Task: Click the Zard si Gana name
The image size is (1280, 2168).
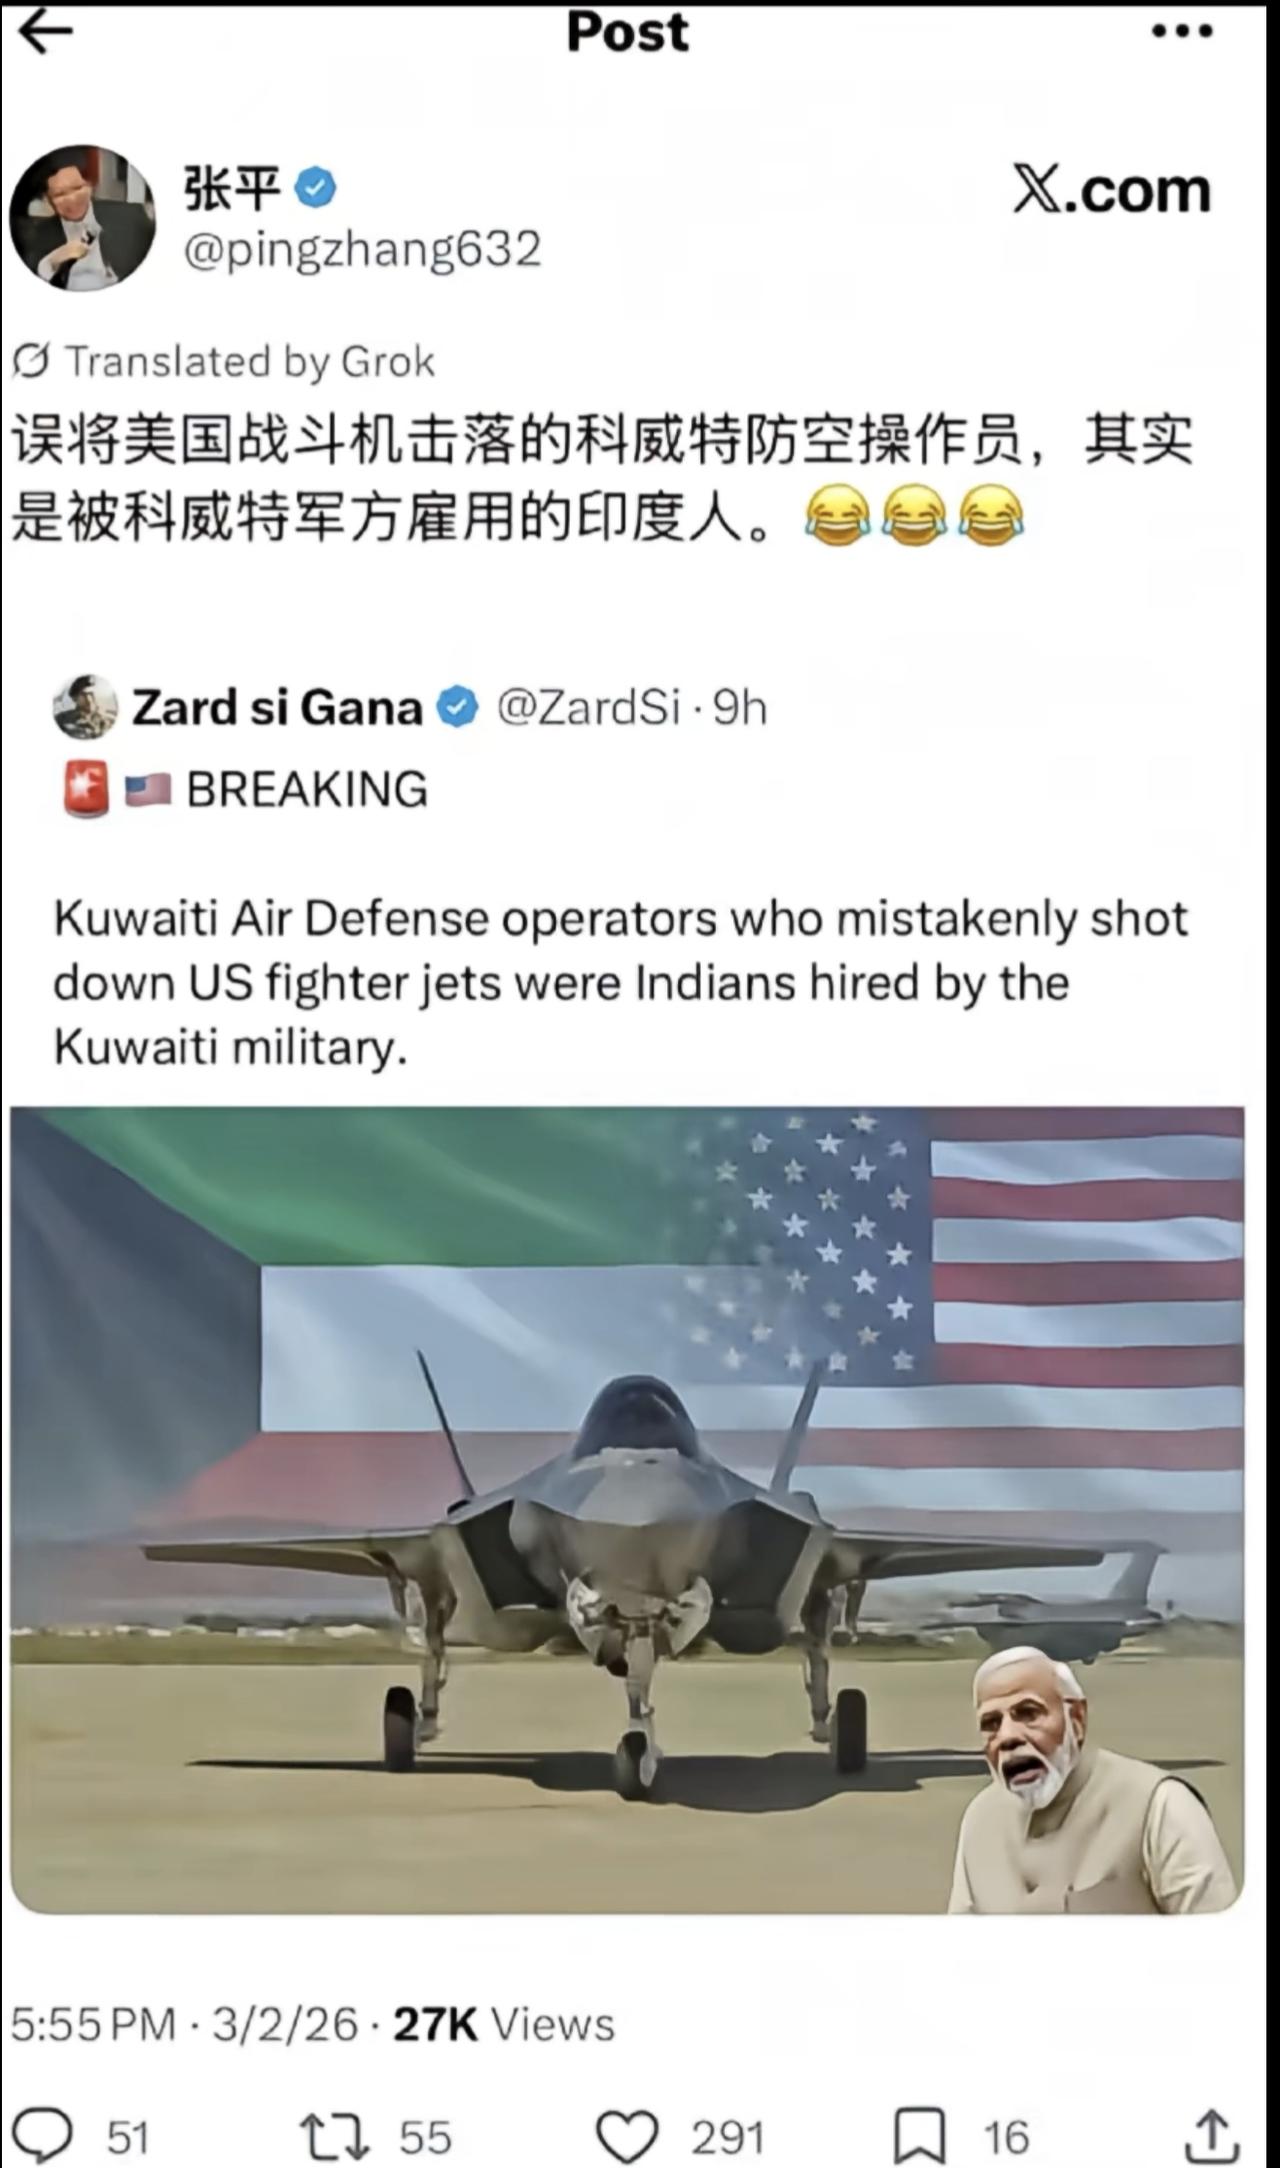Action: pyautogui.click(x=277, y=708)
